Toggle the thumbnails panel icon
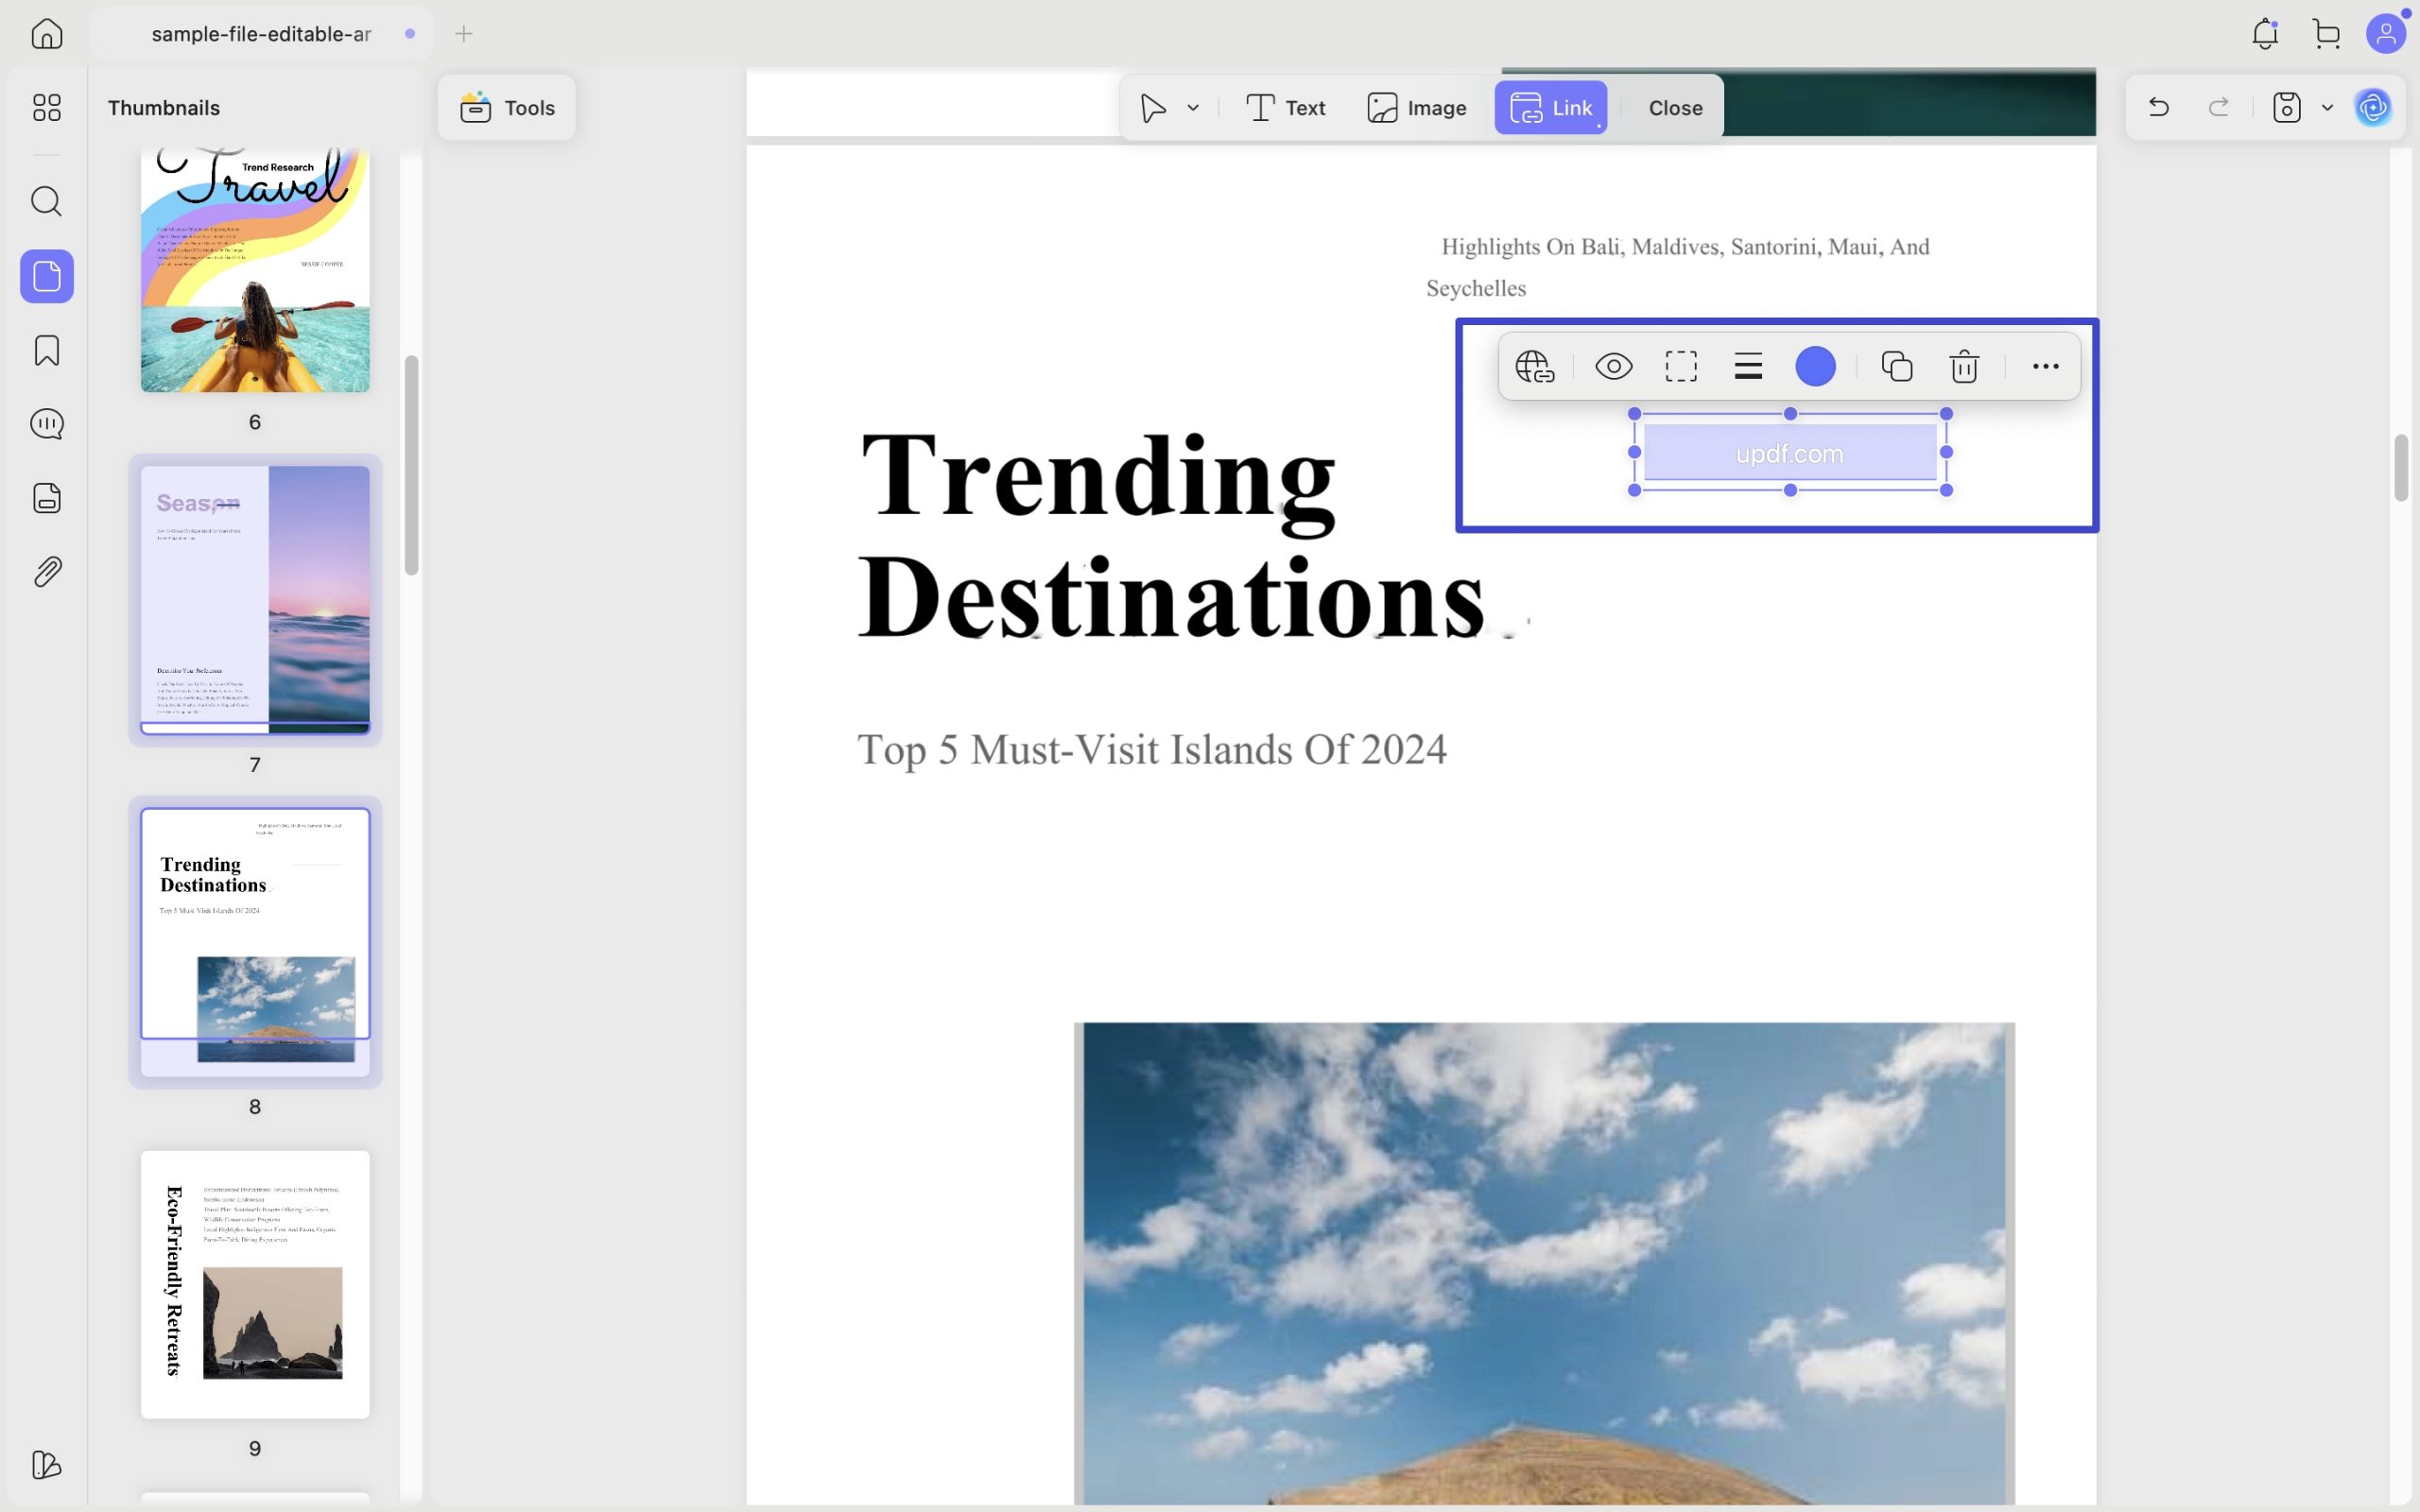The image size is (2420, 1512). 47,276
